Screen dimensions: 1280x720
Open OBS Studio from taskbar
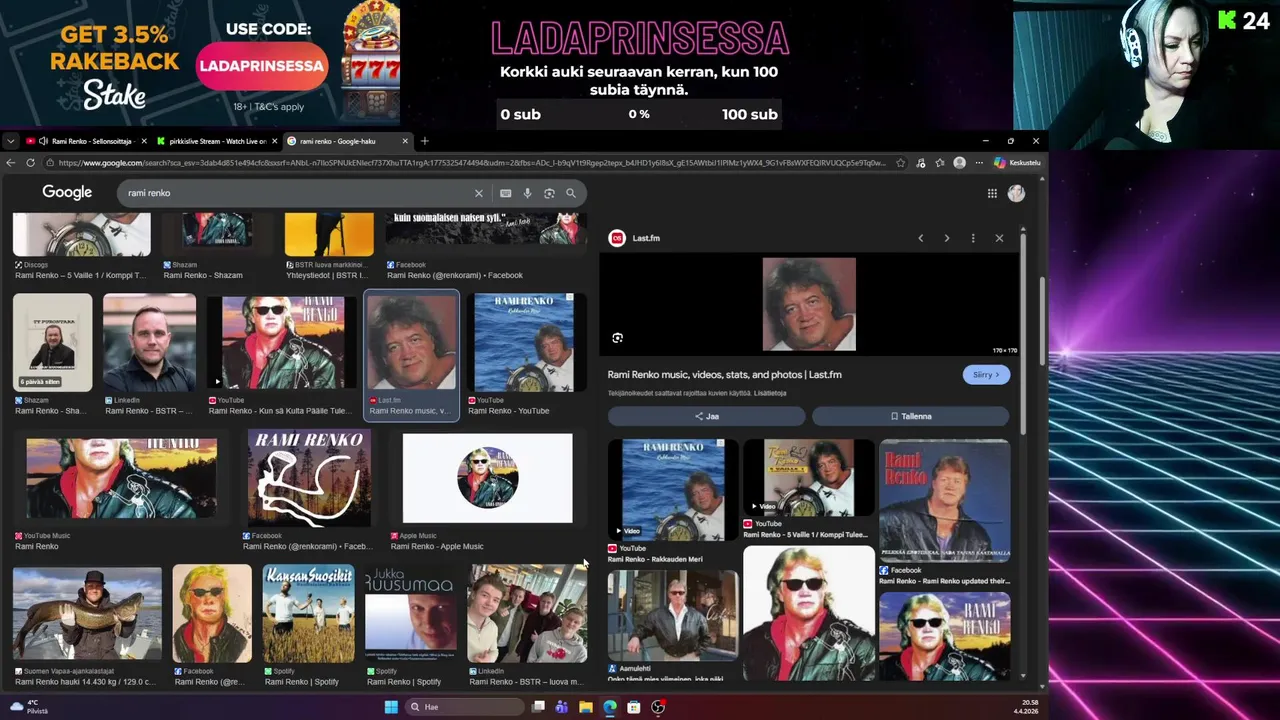(658, 707)
